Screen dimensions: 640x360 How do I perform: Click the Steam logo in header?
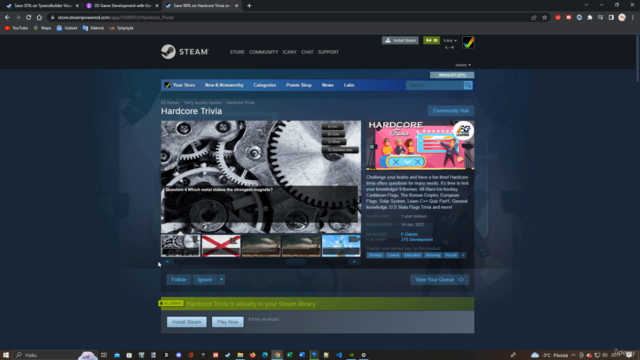(x=185, y=52)
